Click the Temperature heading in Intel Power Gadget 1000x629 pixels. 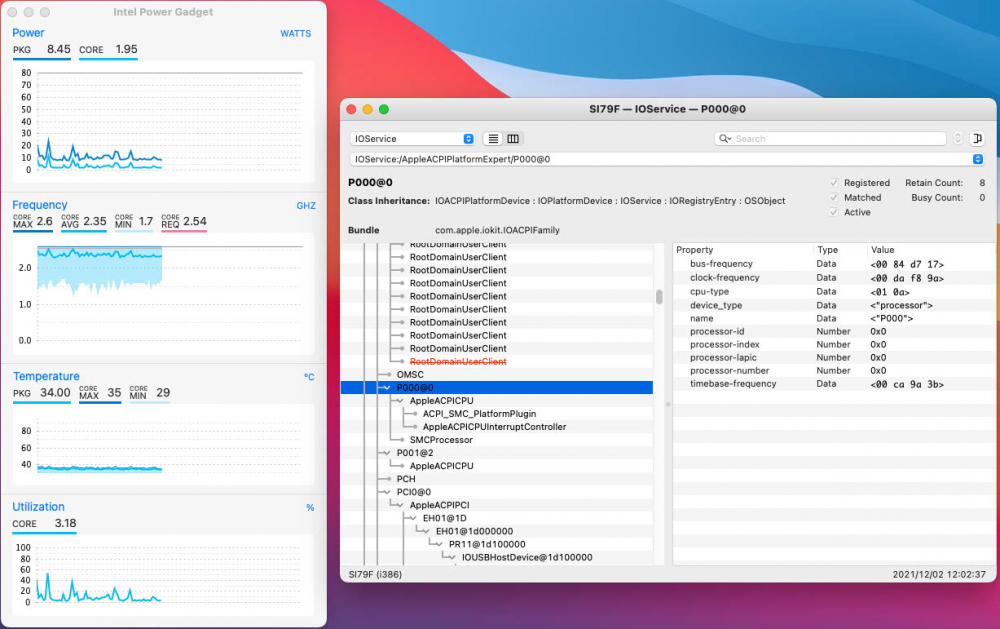click(46, 376)
